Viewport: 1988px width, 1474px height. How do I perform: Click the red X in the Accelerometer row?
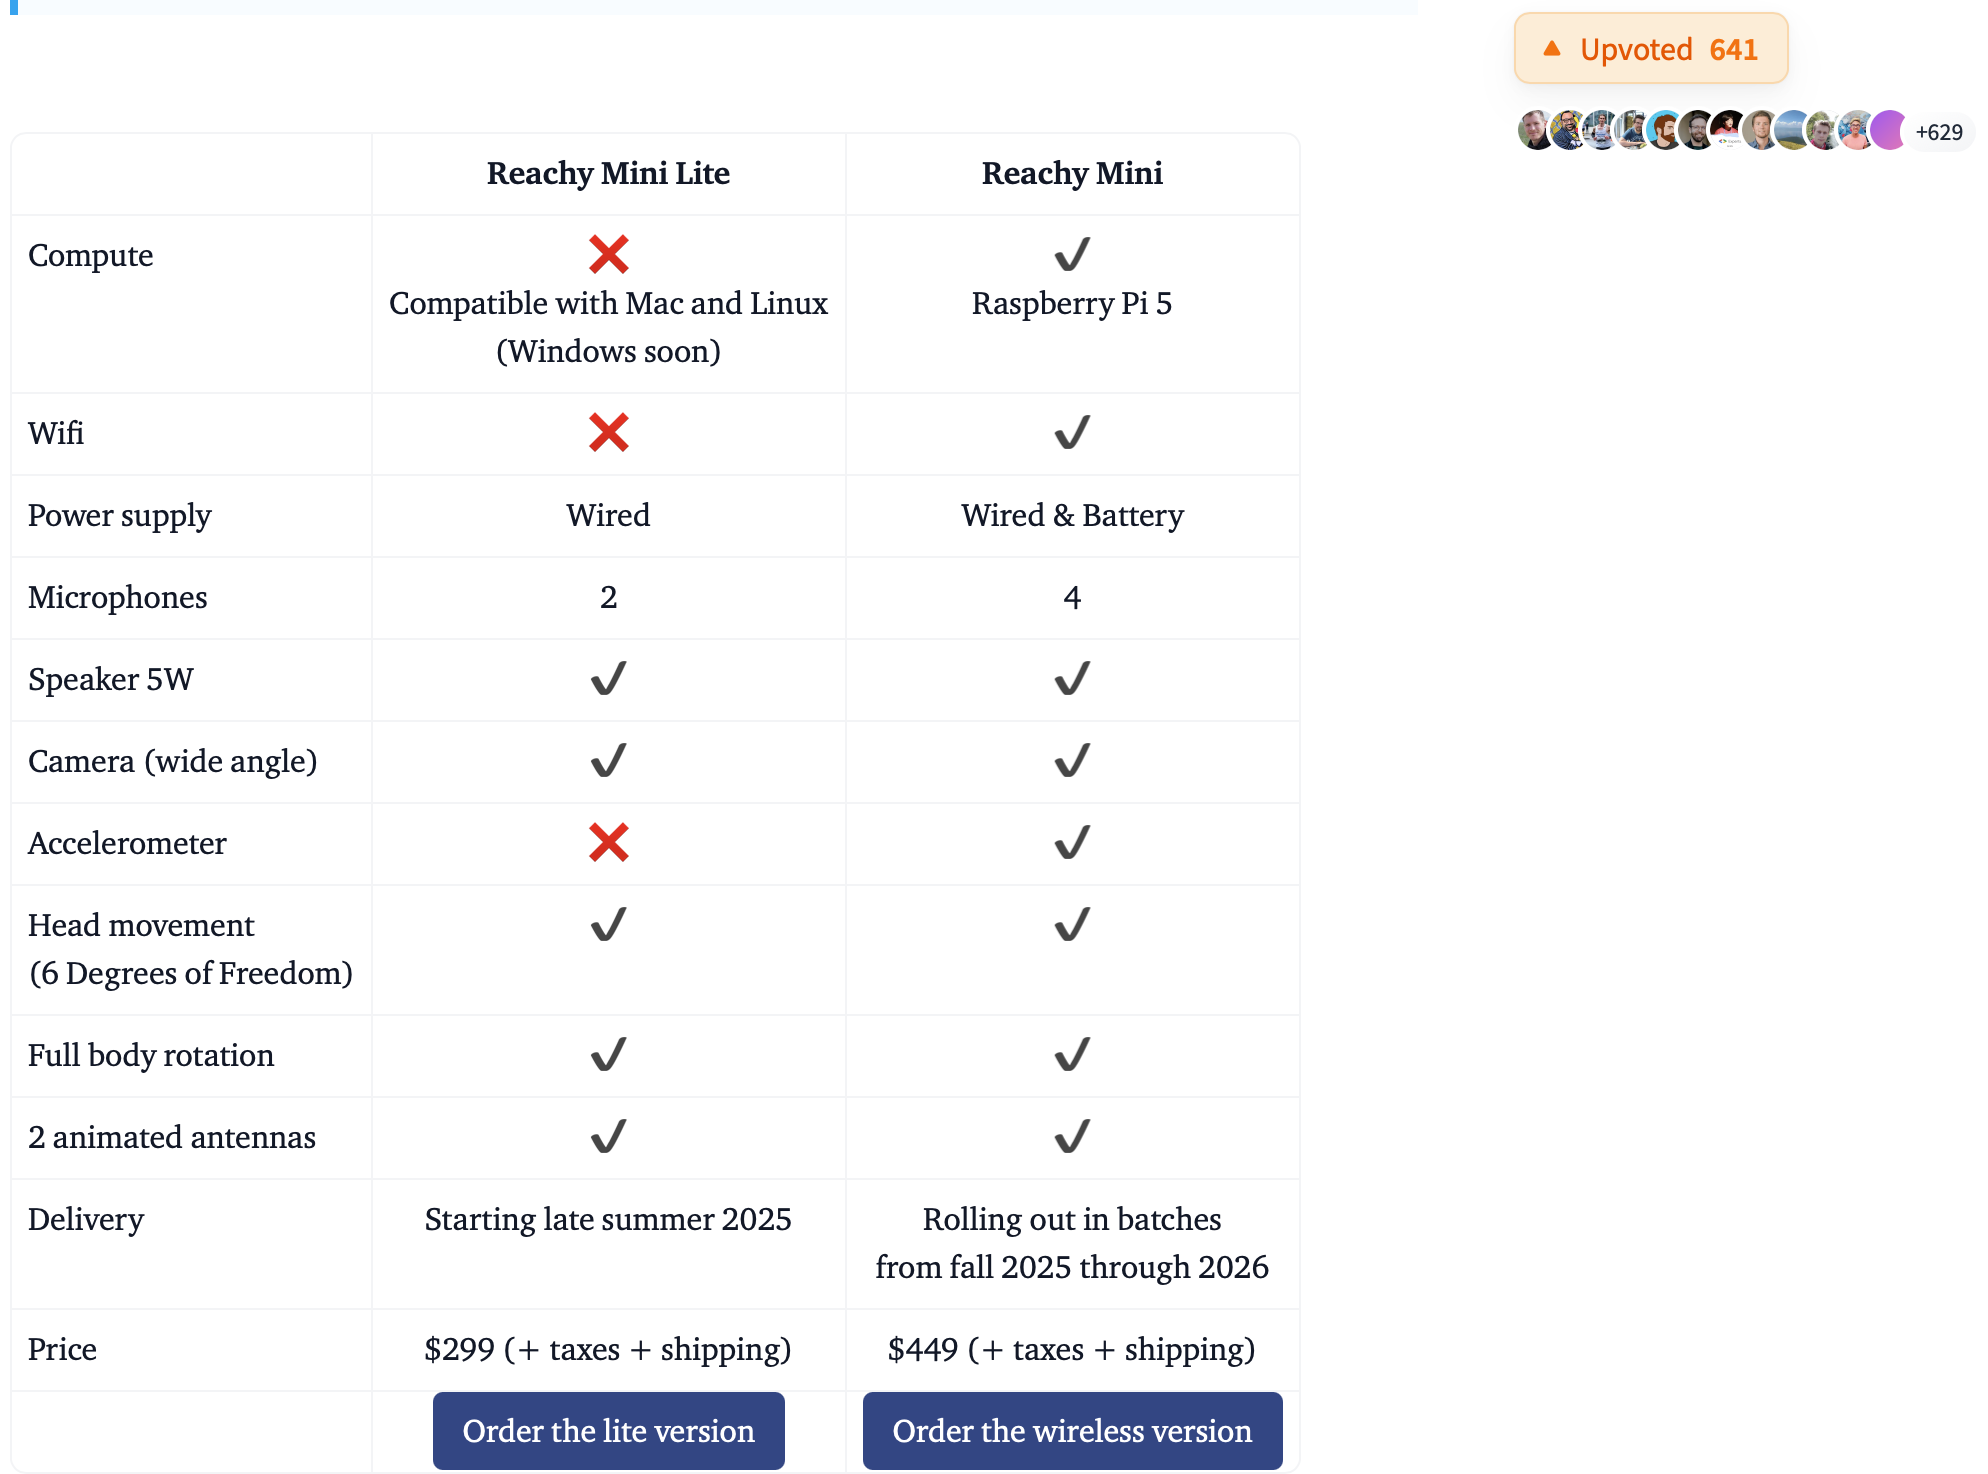click(608, 842)
